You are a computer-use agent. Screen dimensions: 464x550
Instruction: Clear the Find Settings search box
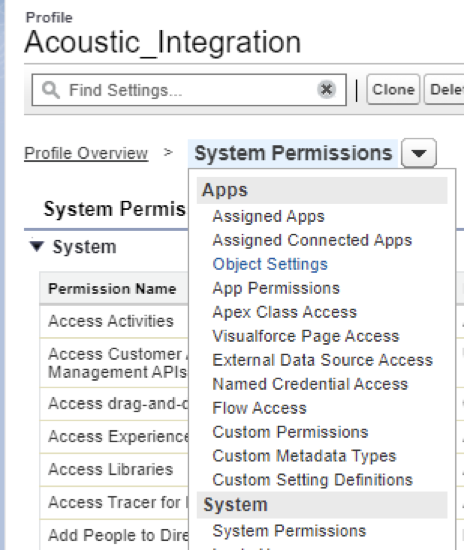point(326,89)
